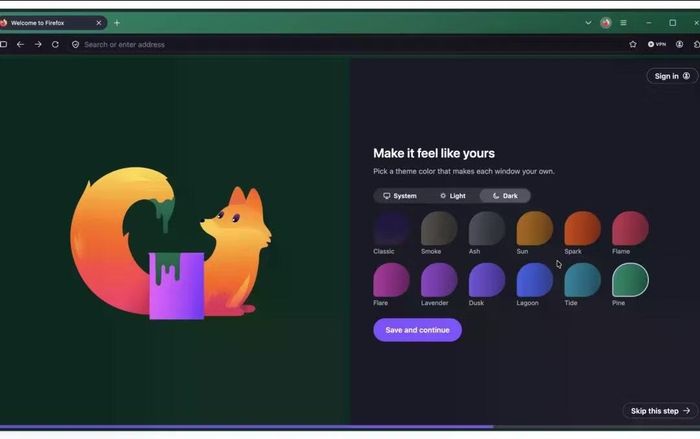Pick the Ash theme color

487,228
